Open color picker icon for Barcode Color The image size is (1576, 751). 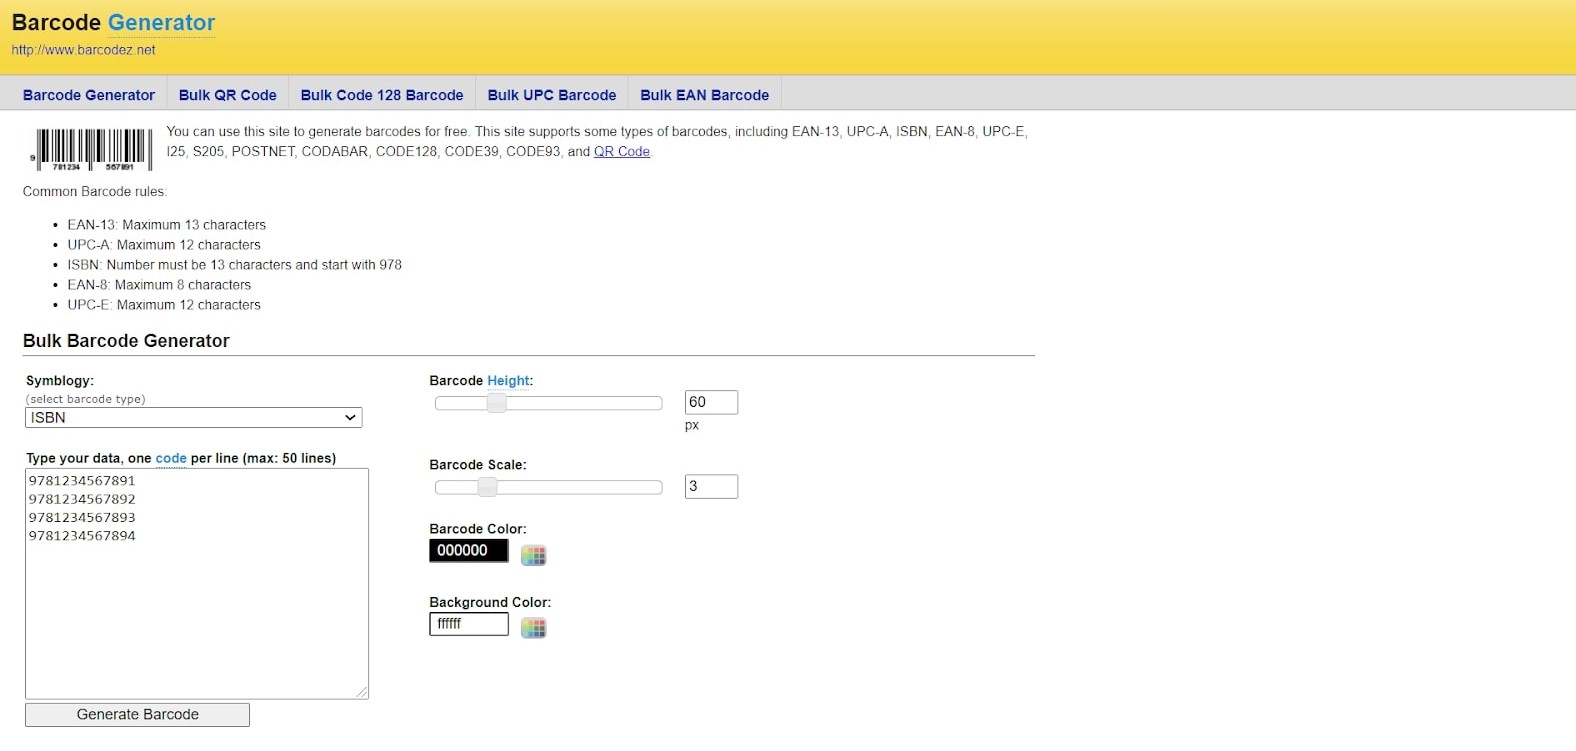tap(534, 556)
